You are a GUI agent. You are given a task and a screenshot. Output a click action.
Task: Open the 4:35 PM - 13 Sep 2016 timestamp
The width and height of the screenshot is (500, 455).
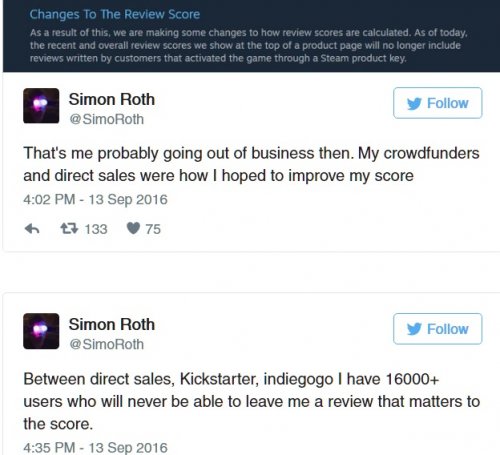click(95, 448)
